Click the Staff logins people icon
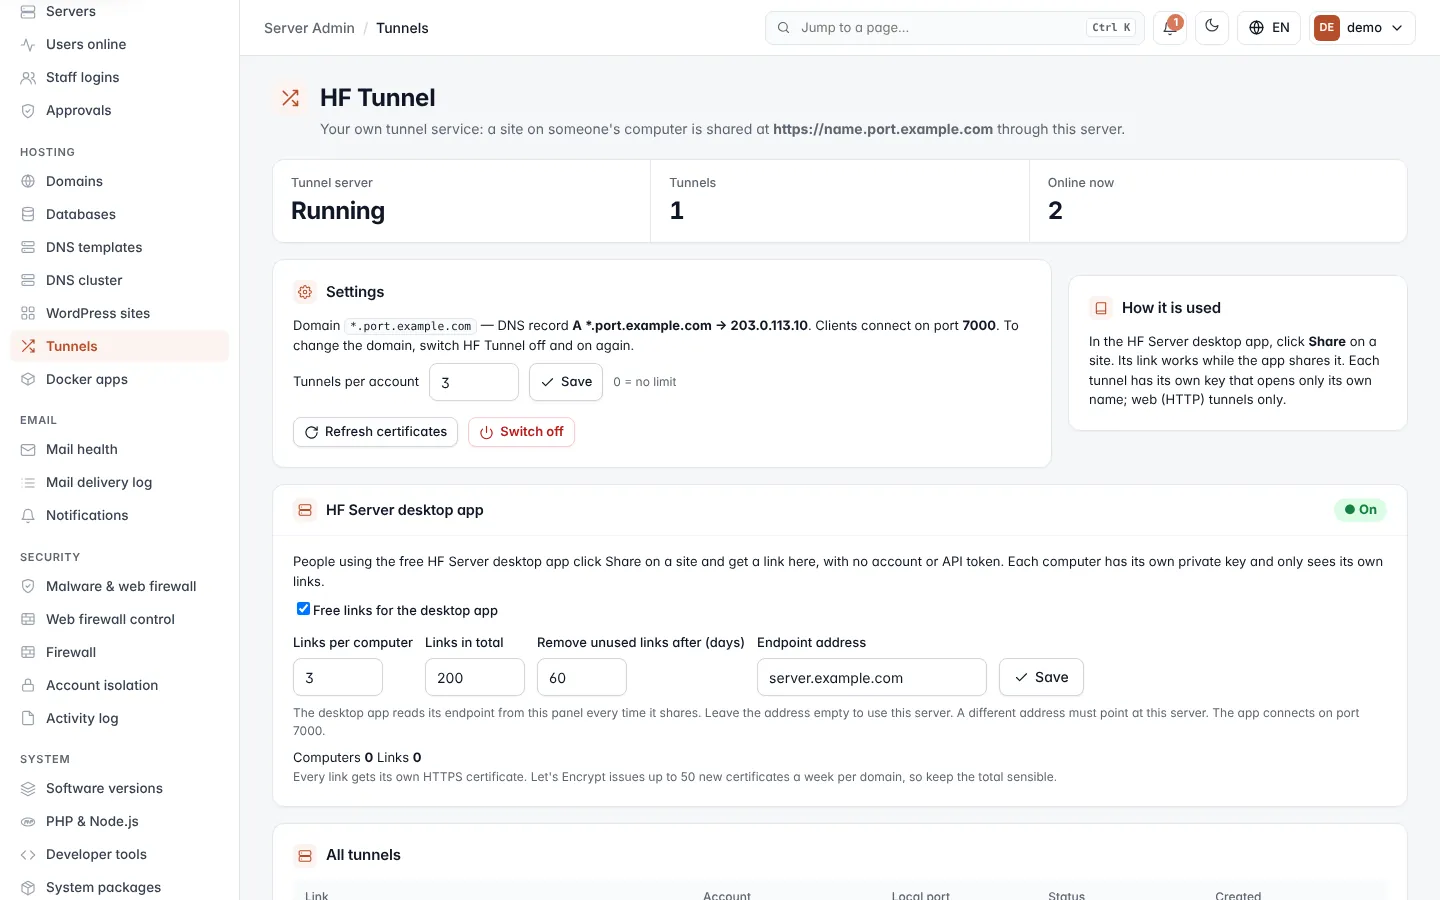The height and width of the screenshot is (900, 1440). click(28, 78)
